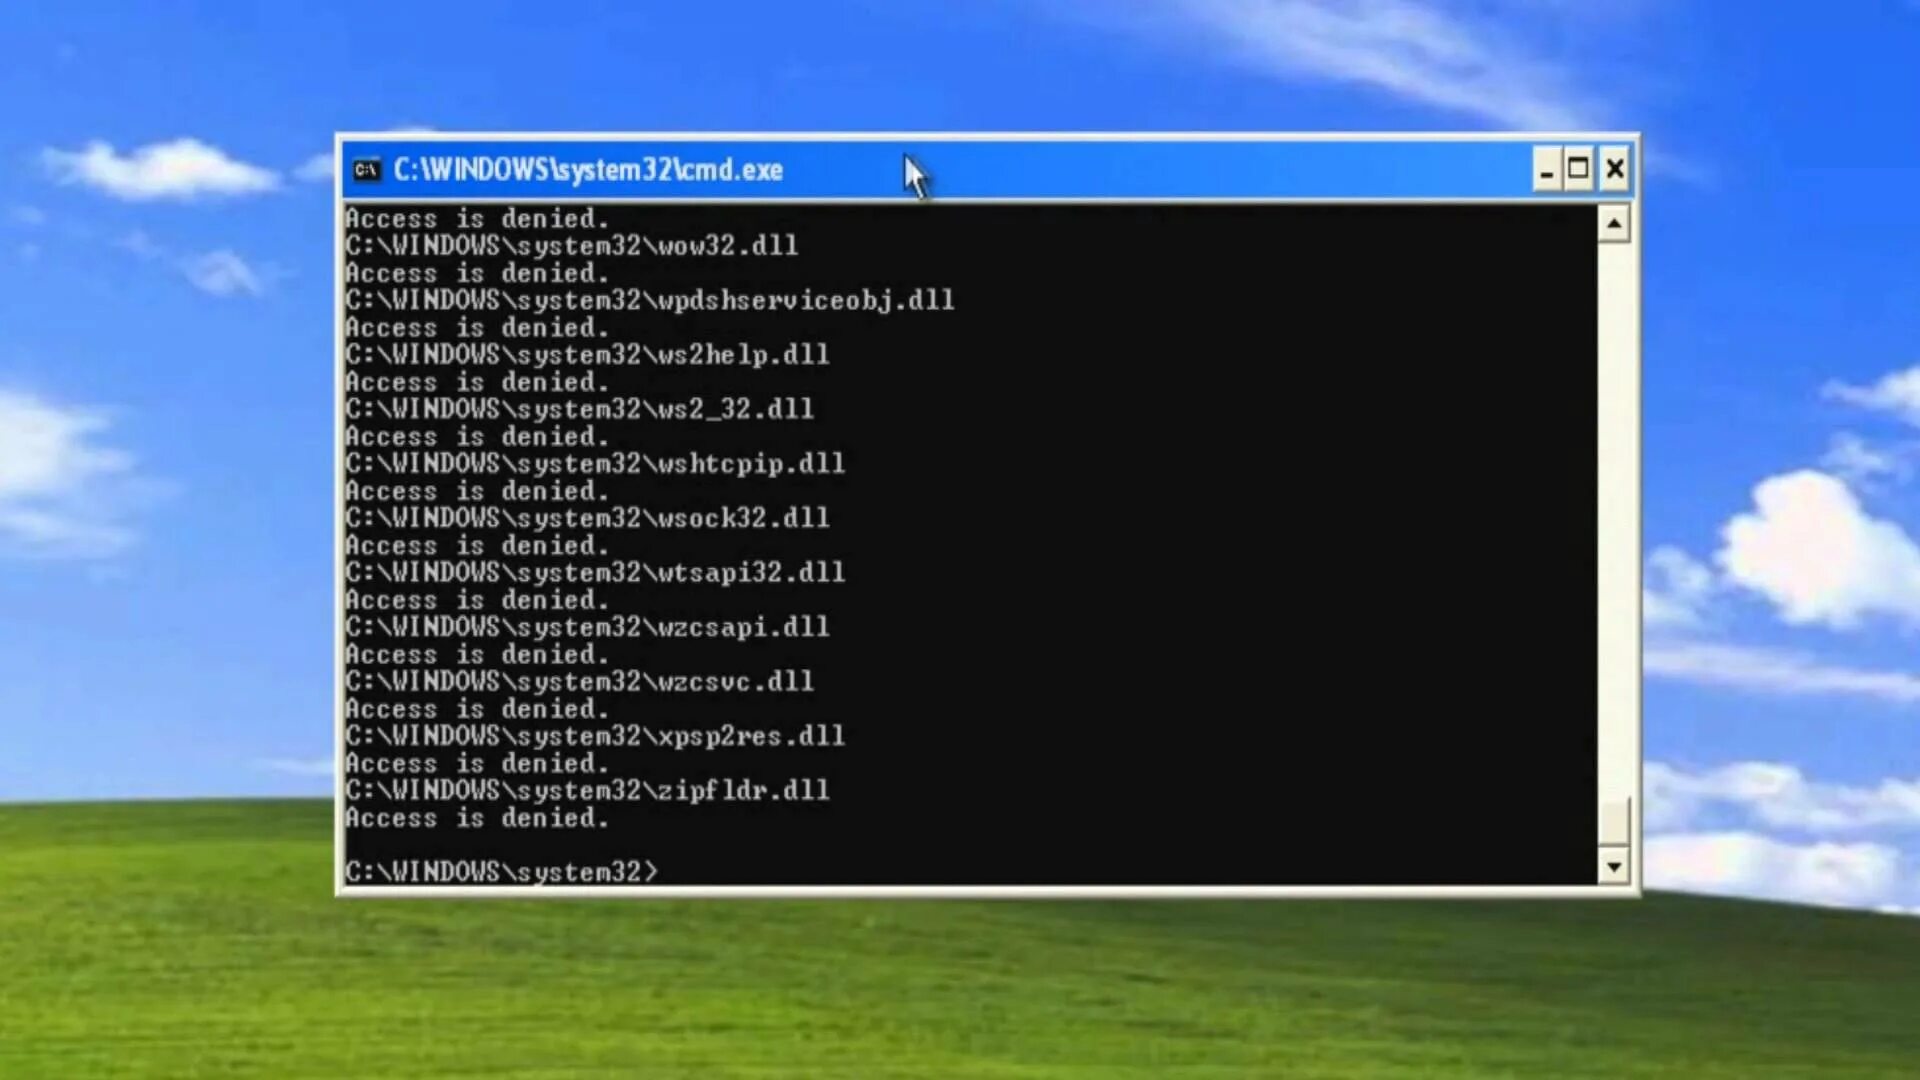Click the zipfldr.dll path line
Image resolution: width=1920 pixels, height=1080 pixels.
click(587, 791)
